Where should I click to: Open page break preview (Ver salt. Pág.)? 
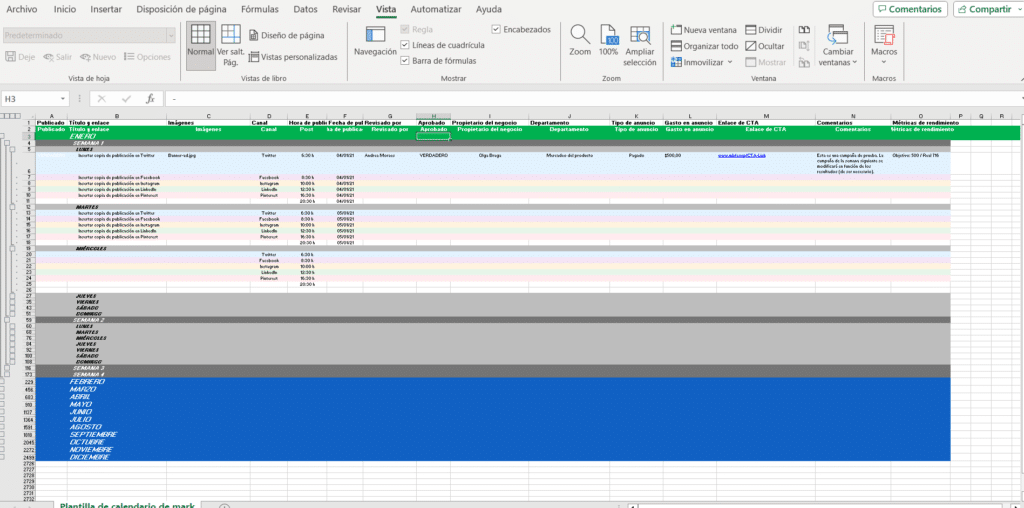point(231,45)
